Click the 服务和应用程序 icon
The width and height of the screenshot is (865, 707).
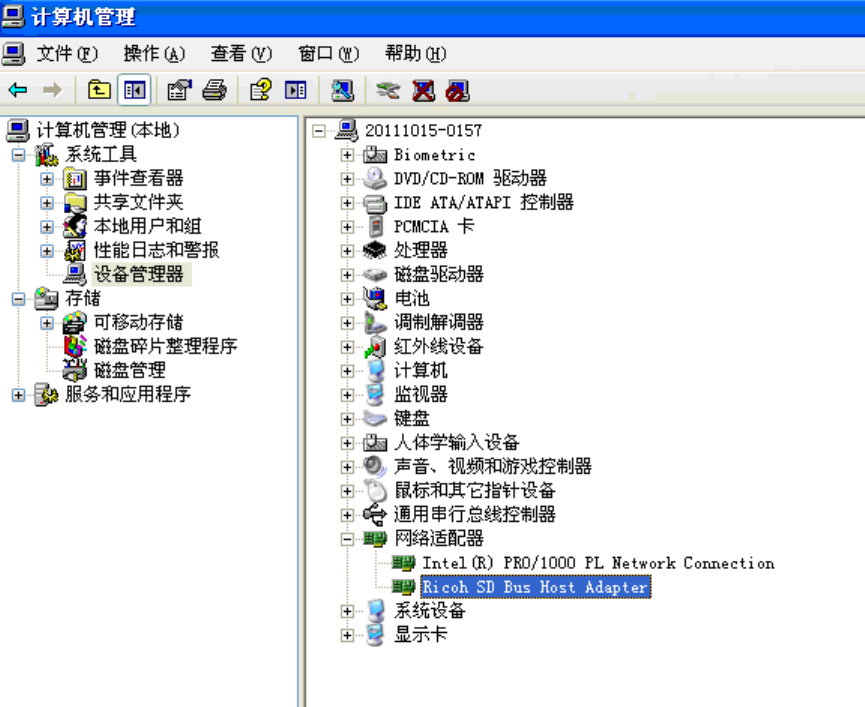[46, 395]
